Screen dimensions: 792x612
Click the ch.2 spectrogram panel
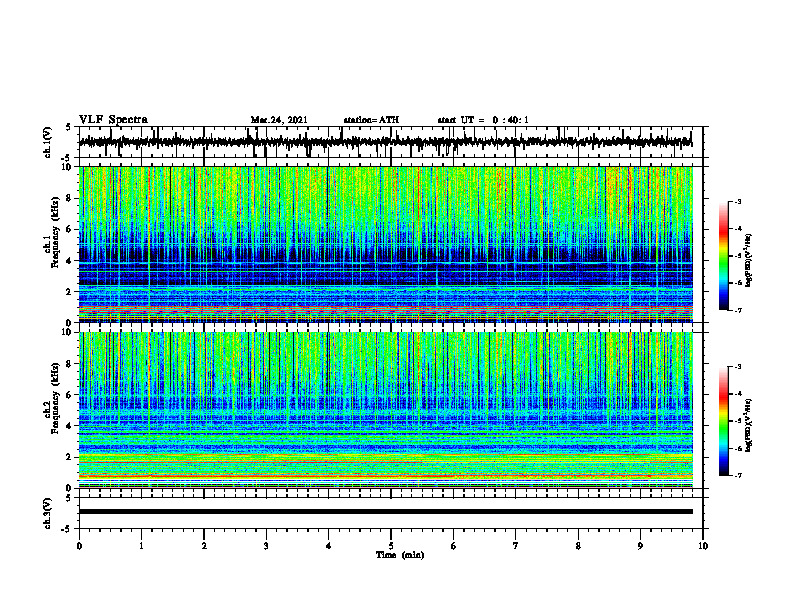[x=385, y=410]
